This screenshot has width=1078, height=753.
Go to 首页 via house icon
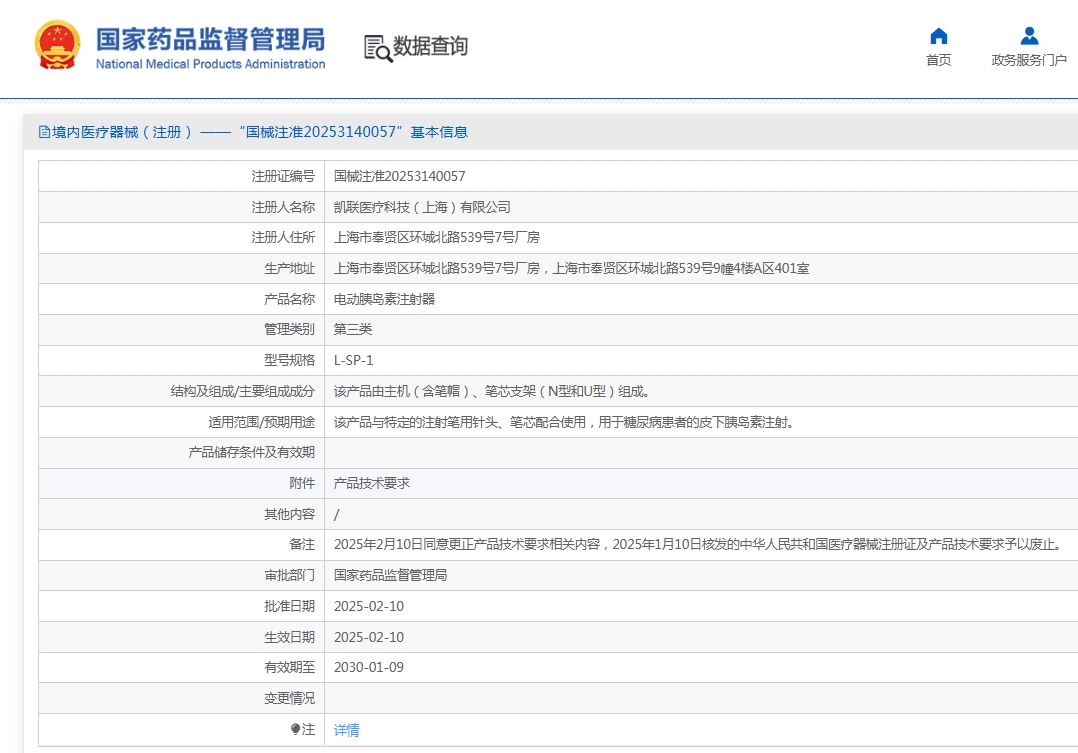click(938, 36)
